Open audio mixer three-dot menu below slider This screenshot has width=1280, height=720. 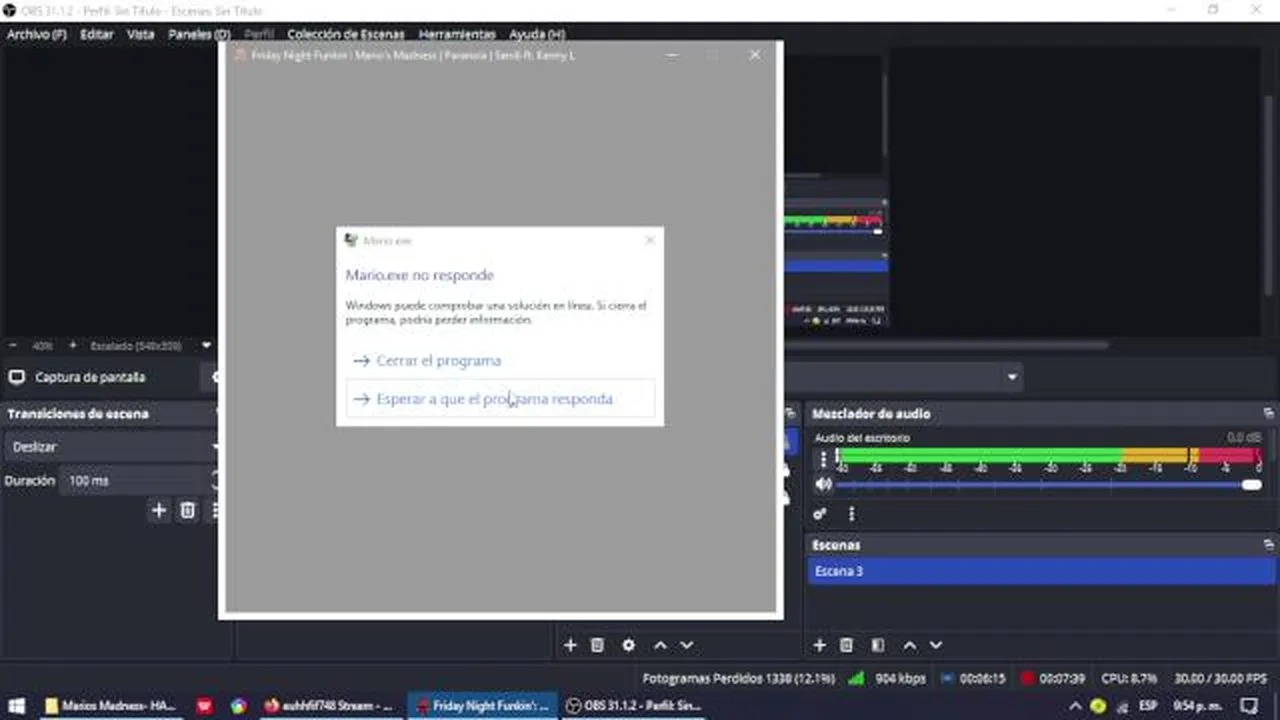(x=851, y=514)
